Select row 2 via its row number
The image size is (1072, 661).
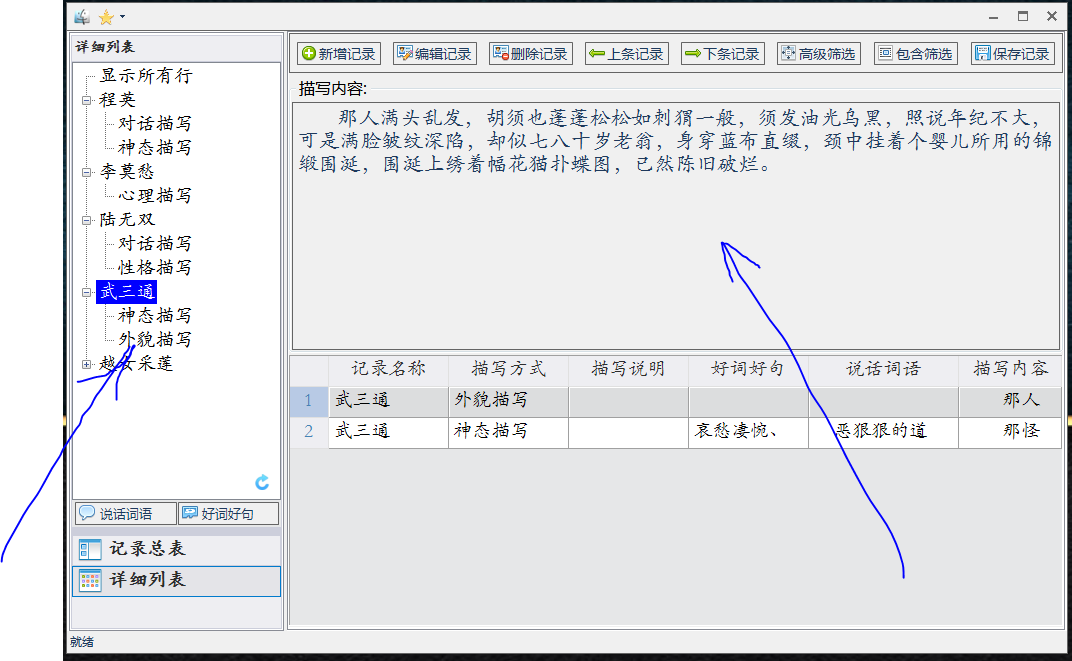(x=309, y=432)
